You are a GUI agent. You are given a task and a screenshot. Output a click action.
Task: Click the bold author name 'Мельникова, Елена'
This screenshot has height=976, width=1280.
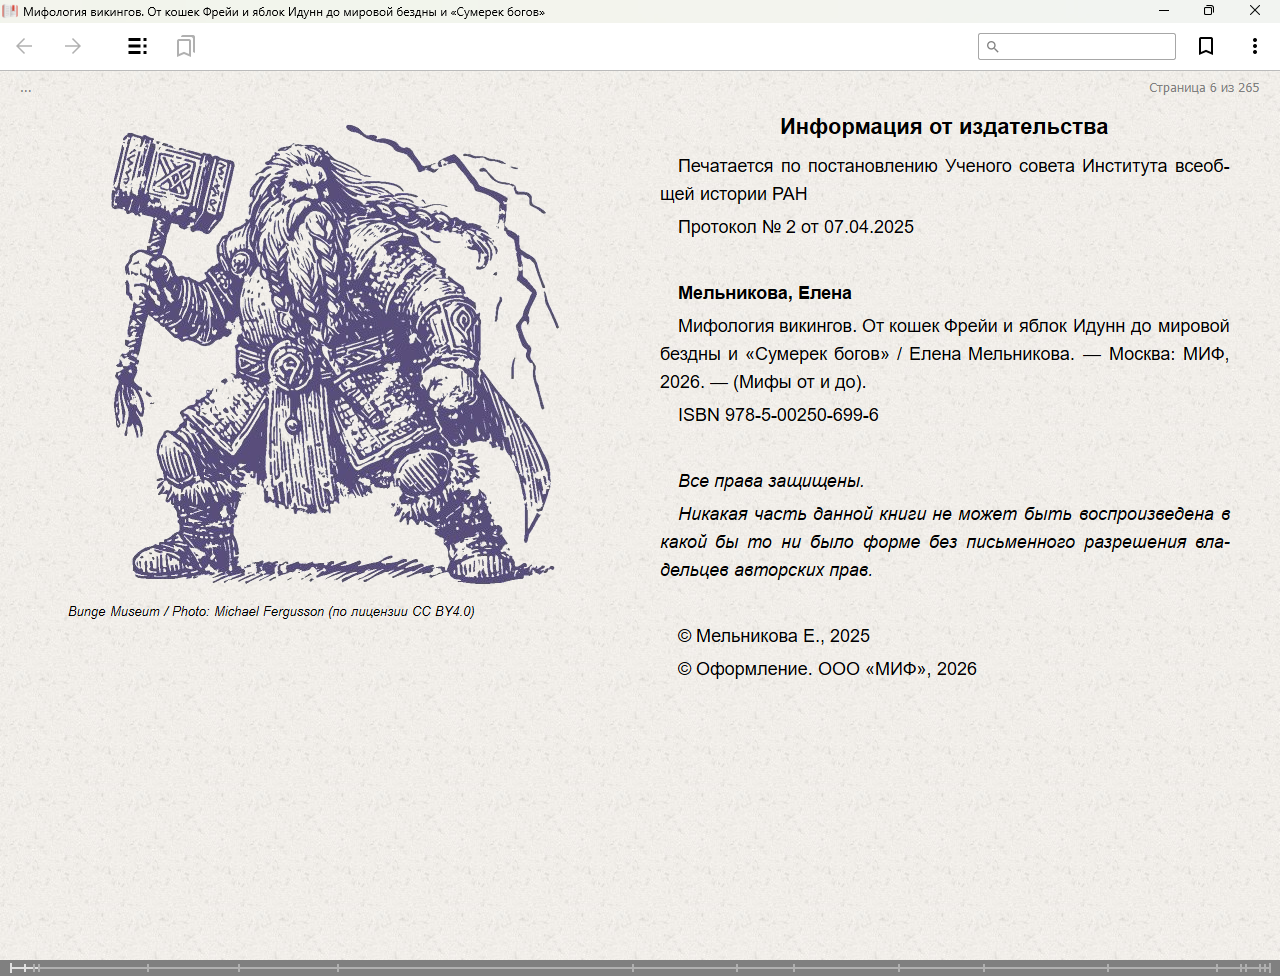764,293
